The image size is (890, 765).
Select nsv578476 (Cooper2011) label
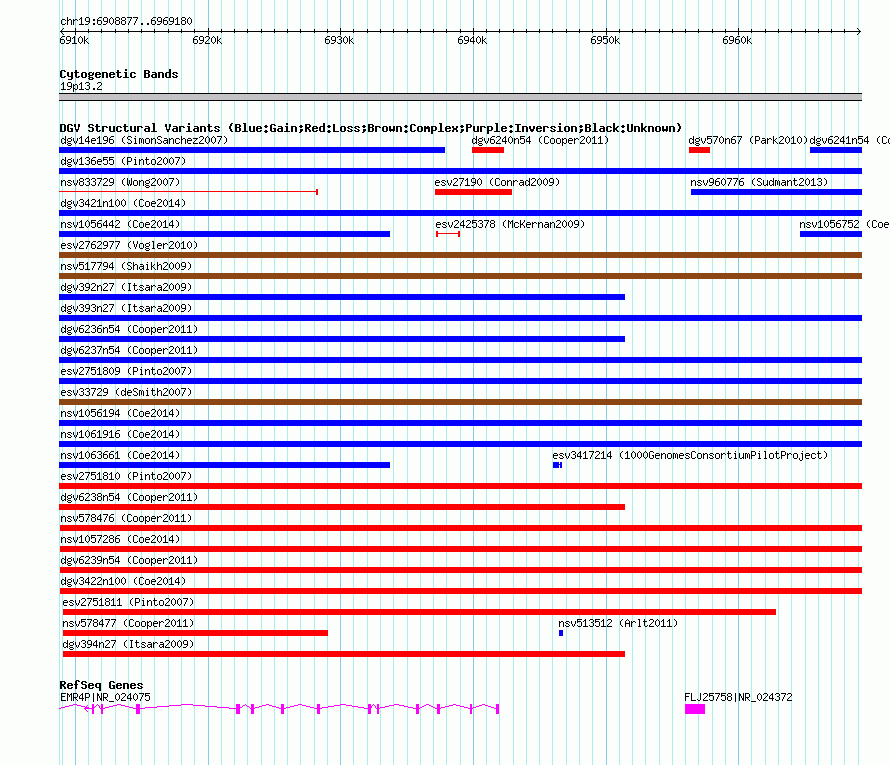tap(126, 518)
